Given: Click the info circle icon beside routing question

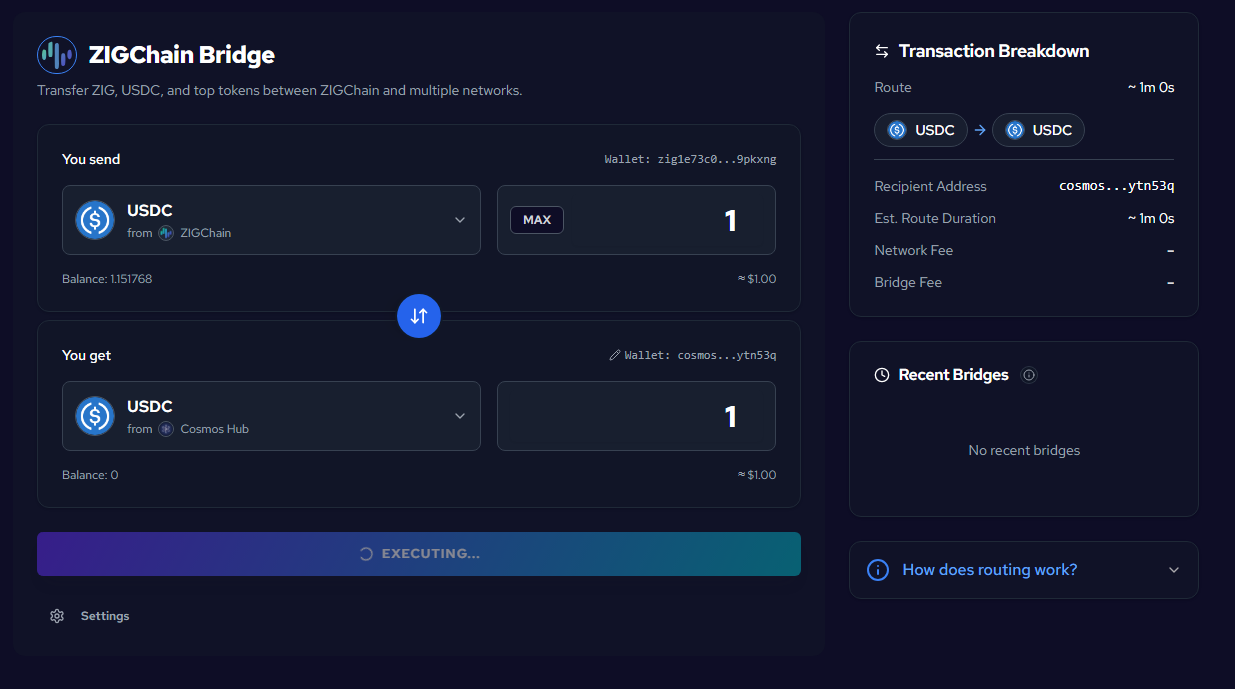Looking at the screenshot, I should (878, 570).
